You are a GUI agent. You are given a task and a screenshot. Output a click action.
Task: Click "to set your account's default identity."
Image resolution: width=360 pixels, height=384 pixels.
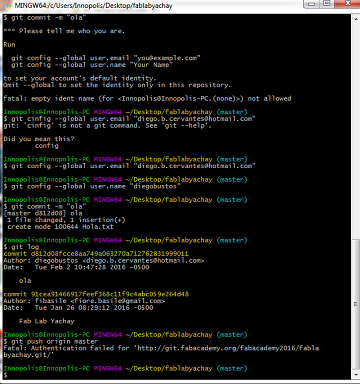80,78
